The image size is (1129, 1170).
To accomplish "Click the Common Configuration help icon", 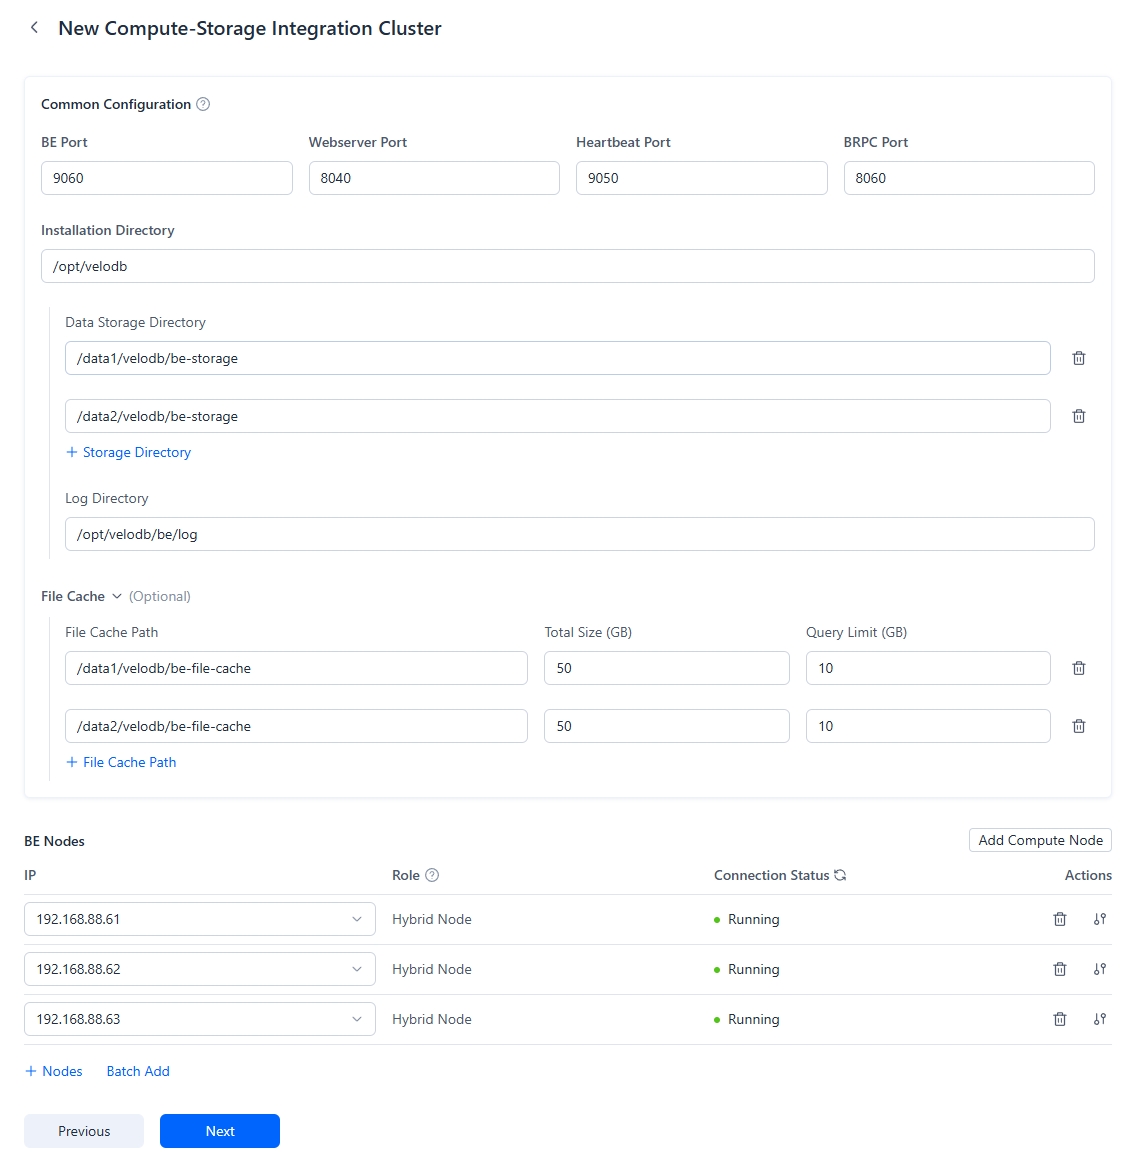I will [x=203, y=104].
